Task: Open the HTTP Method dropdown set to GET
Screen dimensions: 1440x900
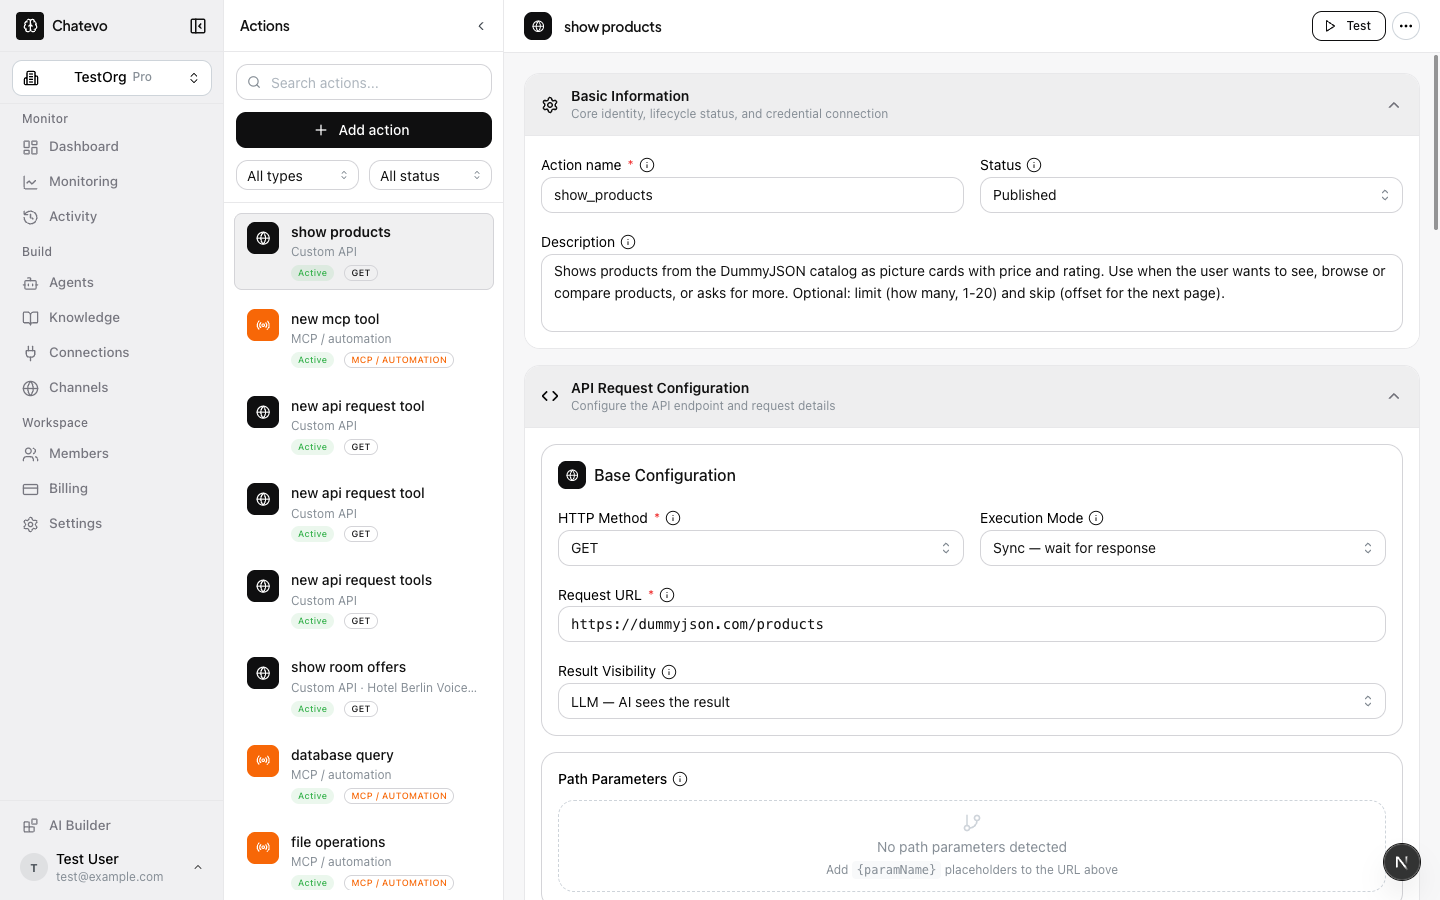Action: (x=760, y=548)
